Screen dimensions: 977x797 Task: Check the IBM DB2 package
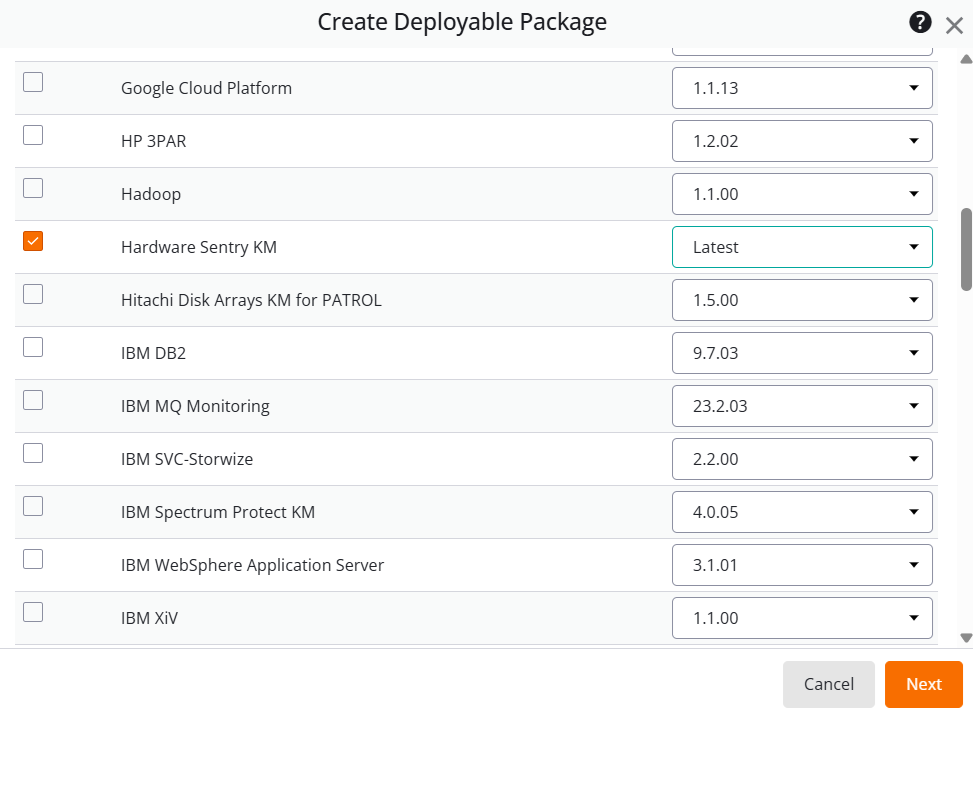pyautogui.click(x=32, y=347)
